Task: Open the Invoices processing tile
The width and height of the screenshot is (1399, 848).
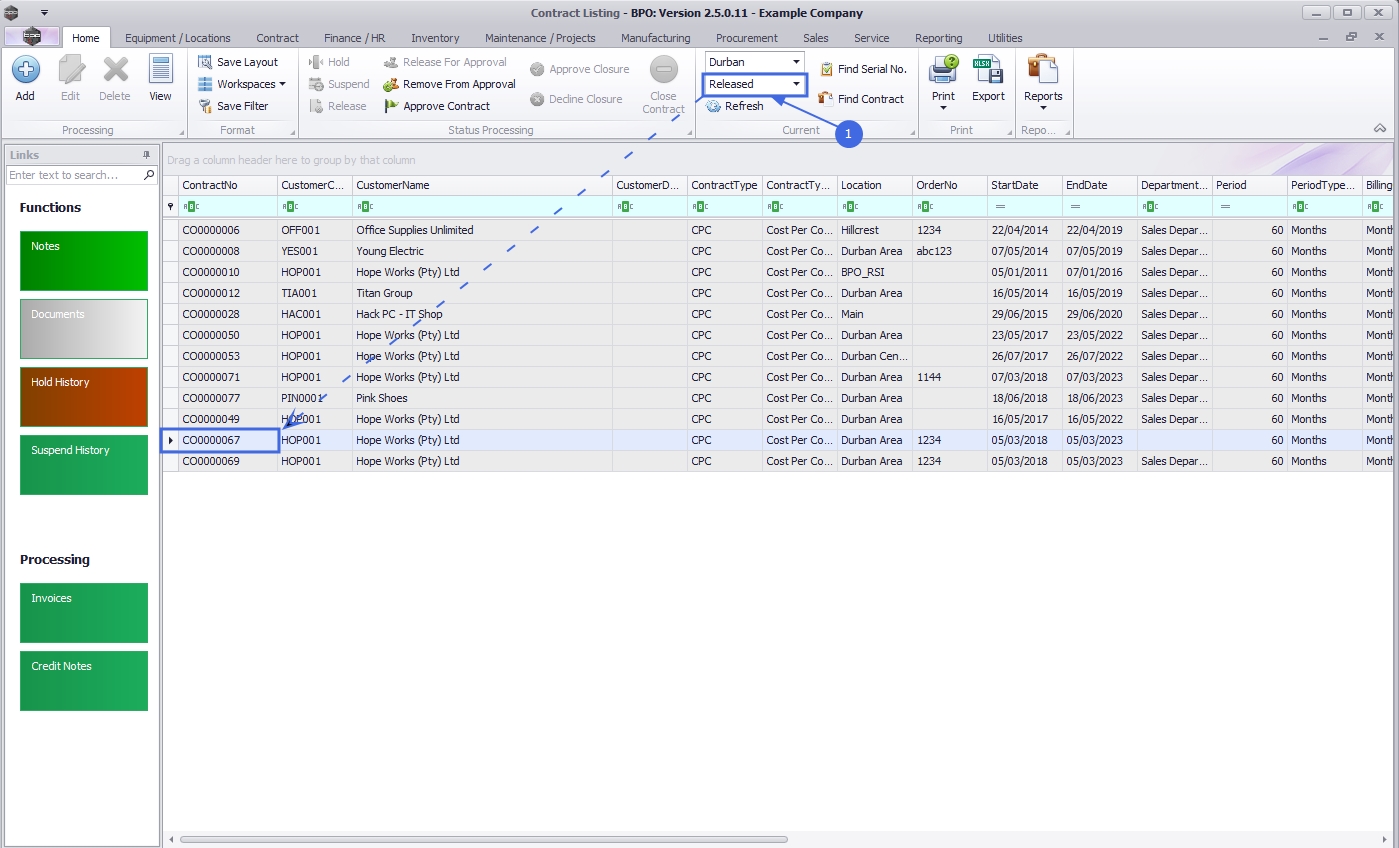Action: [84, 613]
